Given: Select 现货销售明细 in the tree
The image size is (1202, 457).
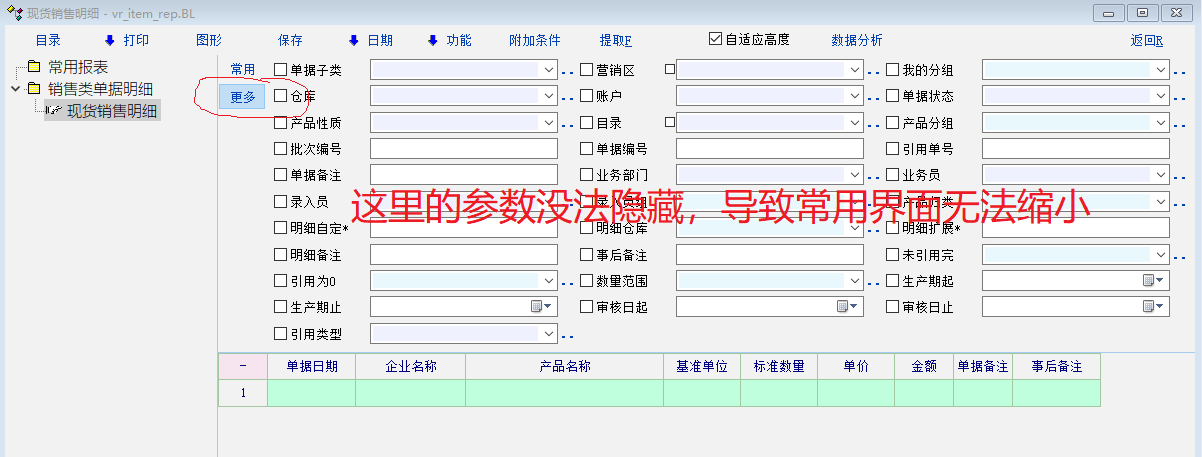Looking at the screenshot, I should 111,110.
